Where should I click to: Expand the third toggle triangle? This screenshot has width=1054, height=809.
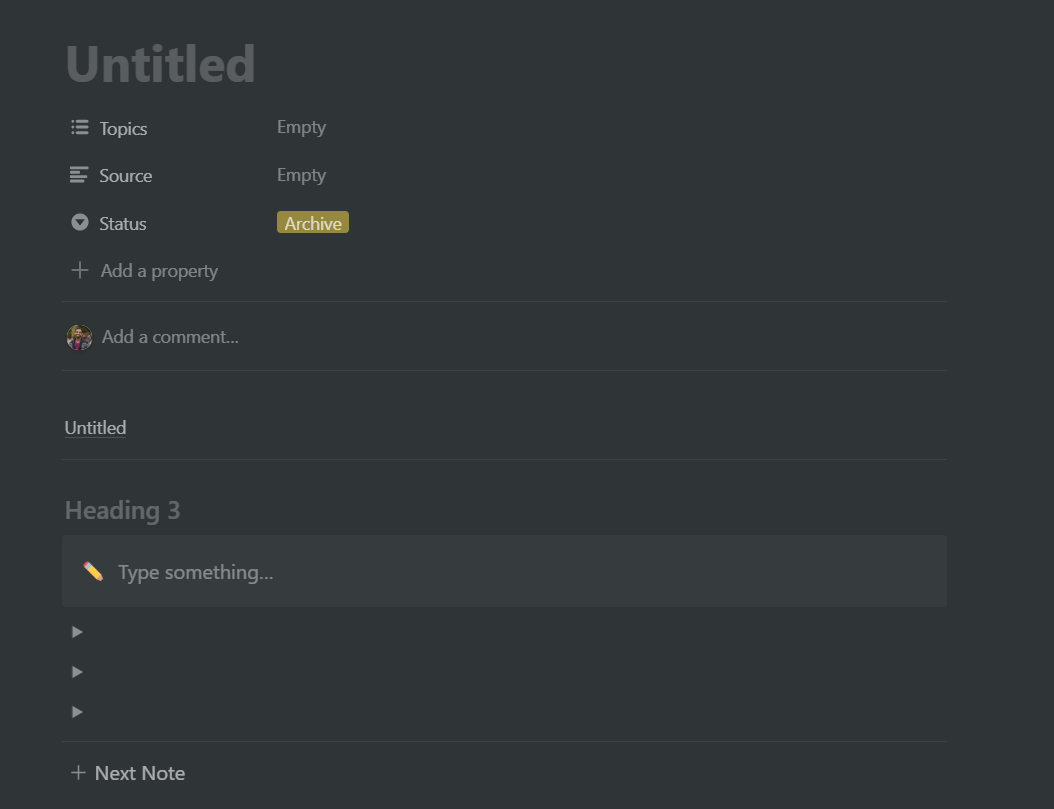(77, 712)
